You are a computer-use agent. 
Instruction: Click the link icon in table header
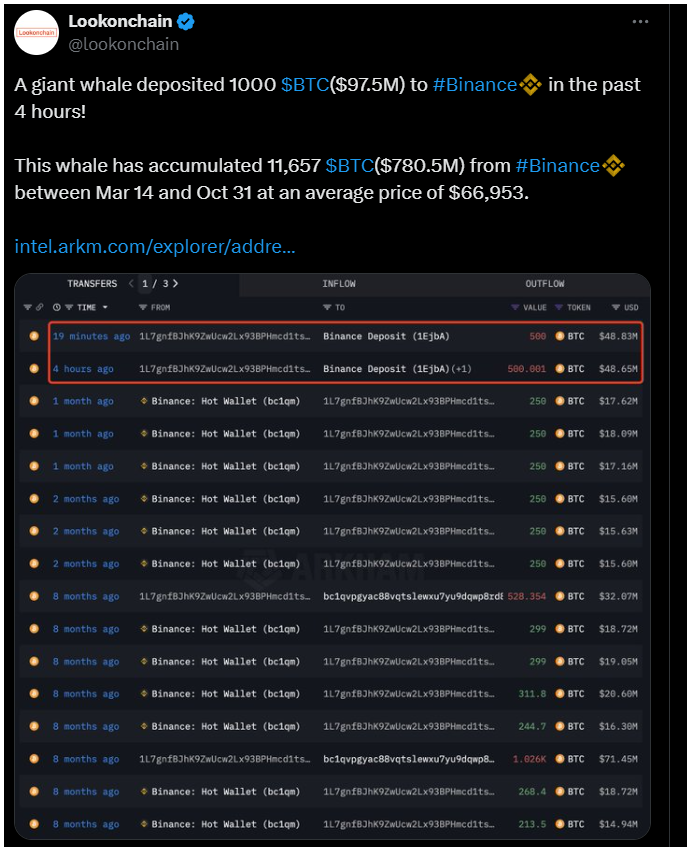(40, 307)
